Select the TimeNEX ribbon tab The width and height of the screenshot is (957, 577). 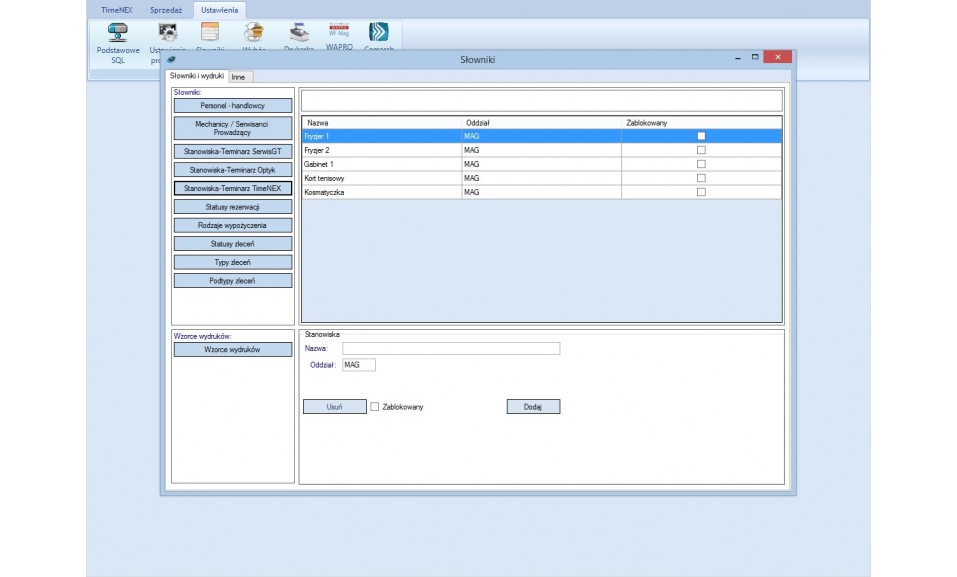[x=117, y=9]
